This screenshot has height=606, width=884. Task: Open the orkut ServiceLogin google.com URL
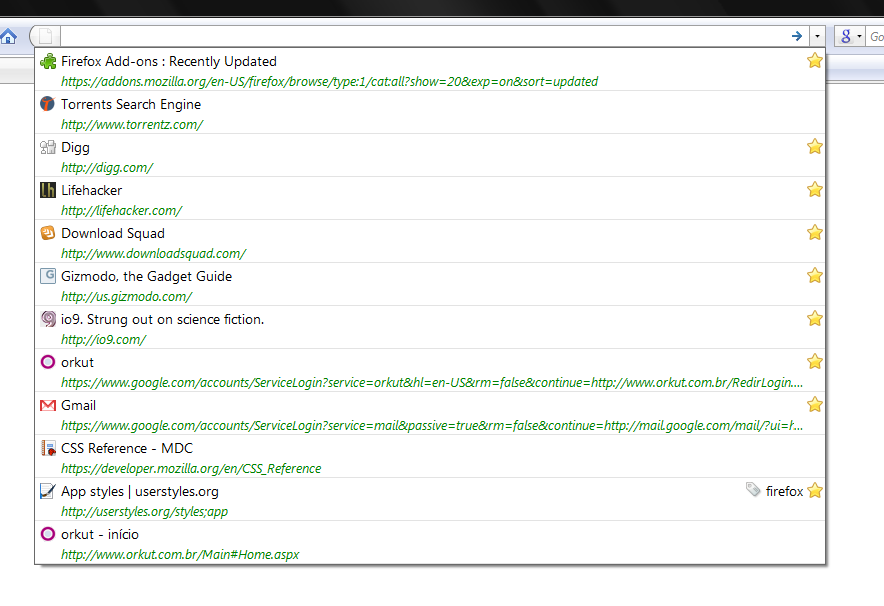coord(432,383)
